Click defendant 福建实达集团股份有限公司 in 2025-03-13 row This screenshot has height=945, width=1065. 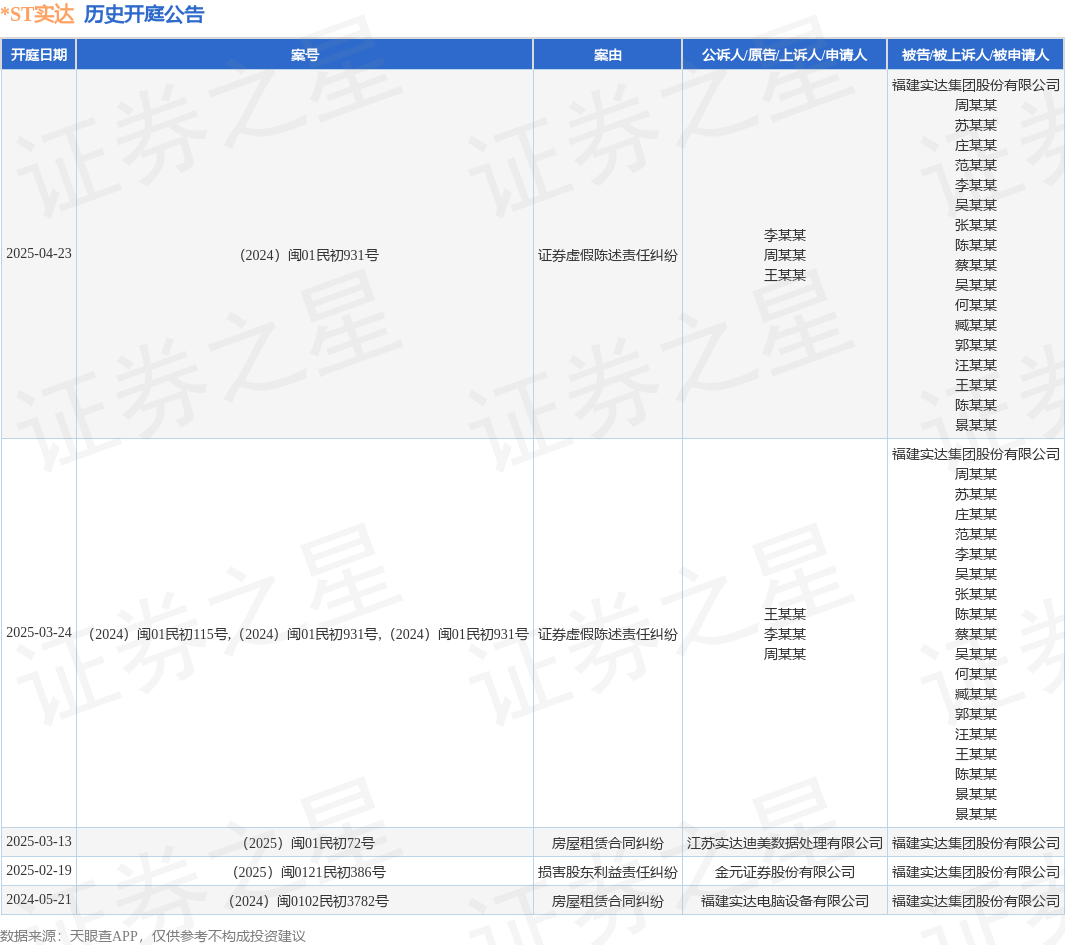(x=975, y=844)
